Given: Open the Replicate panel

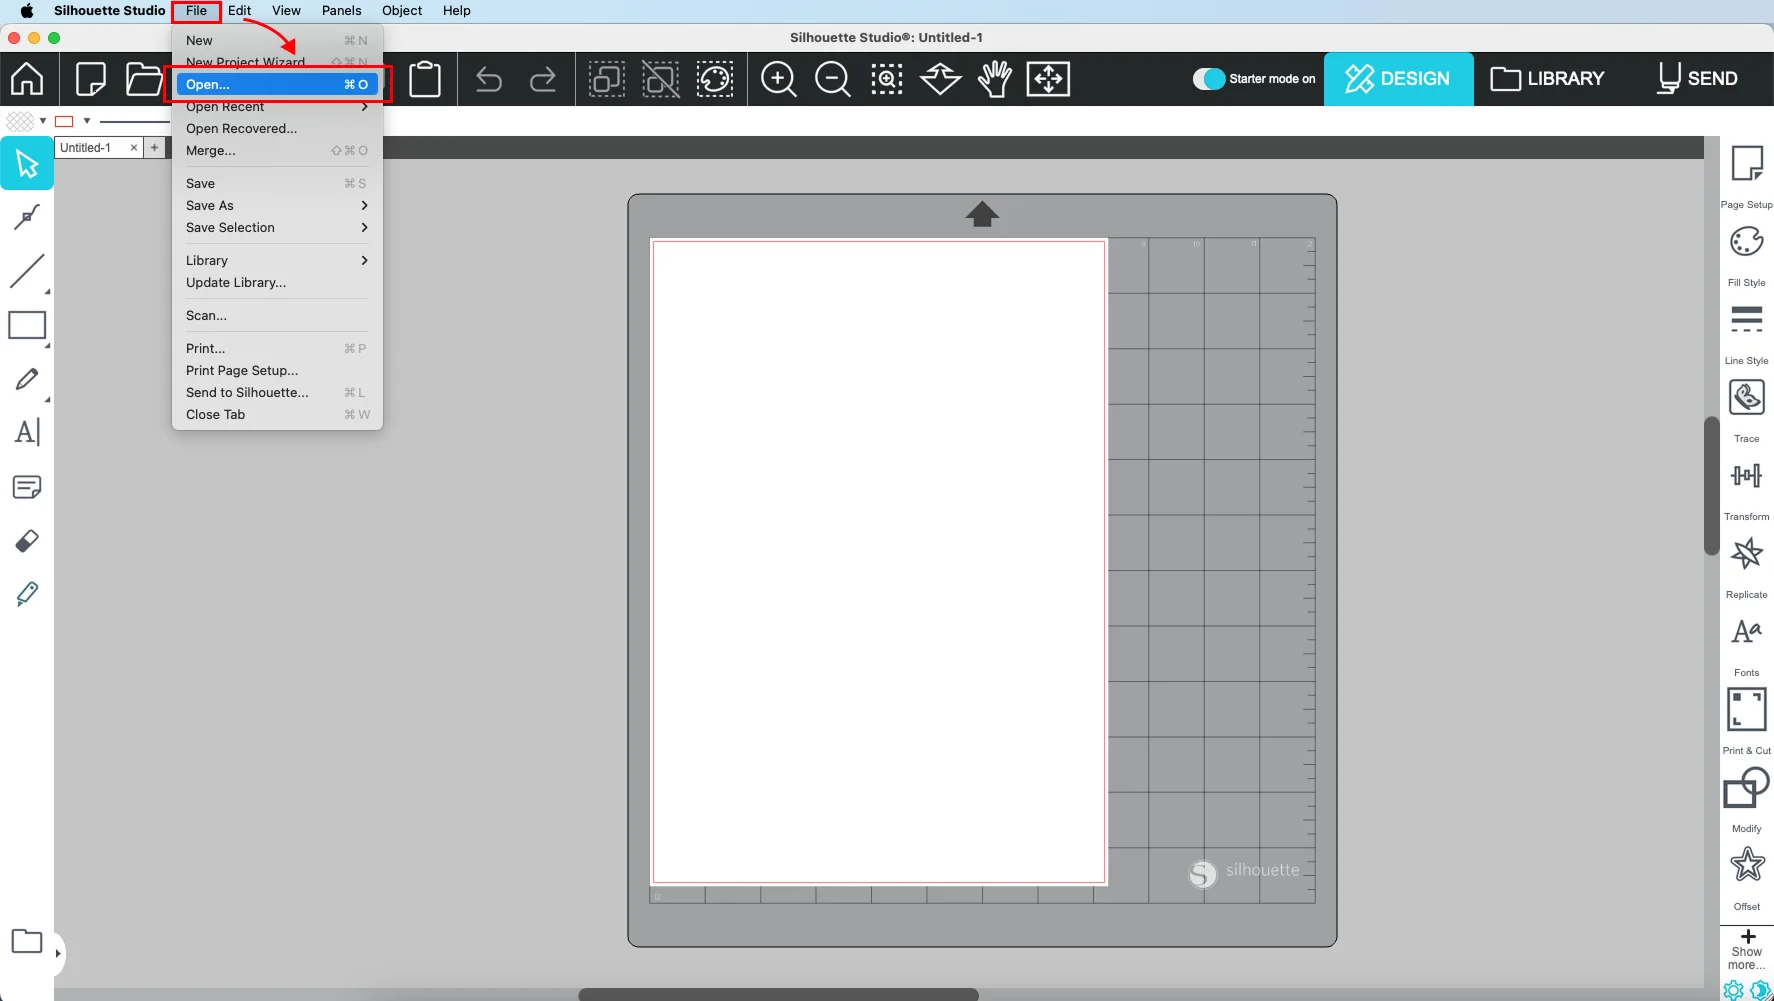Looking at the screenshot, I should tap(1747, 554).
